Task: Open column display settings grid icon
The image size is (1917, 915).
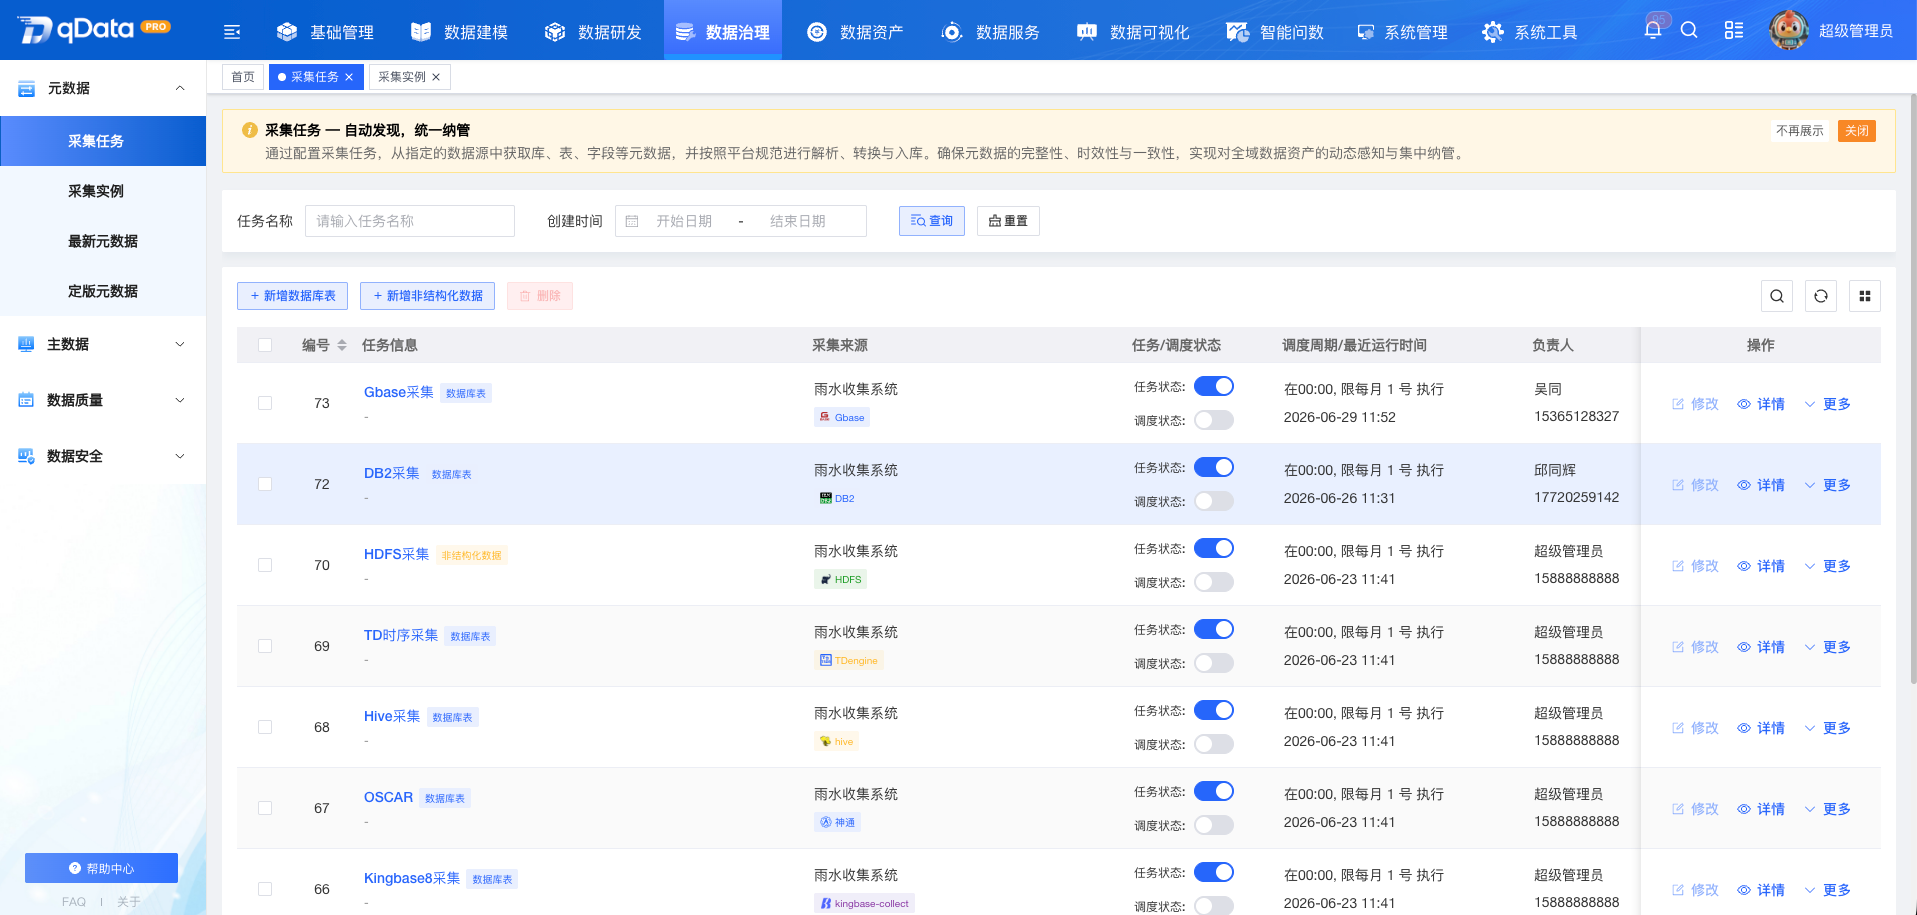Action: (1865, 296)
